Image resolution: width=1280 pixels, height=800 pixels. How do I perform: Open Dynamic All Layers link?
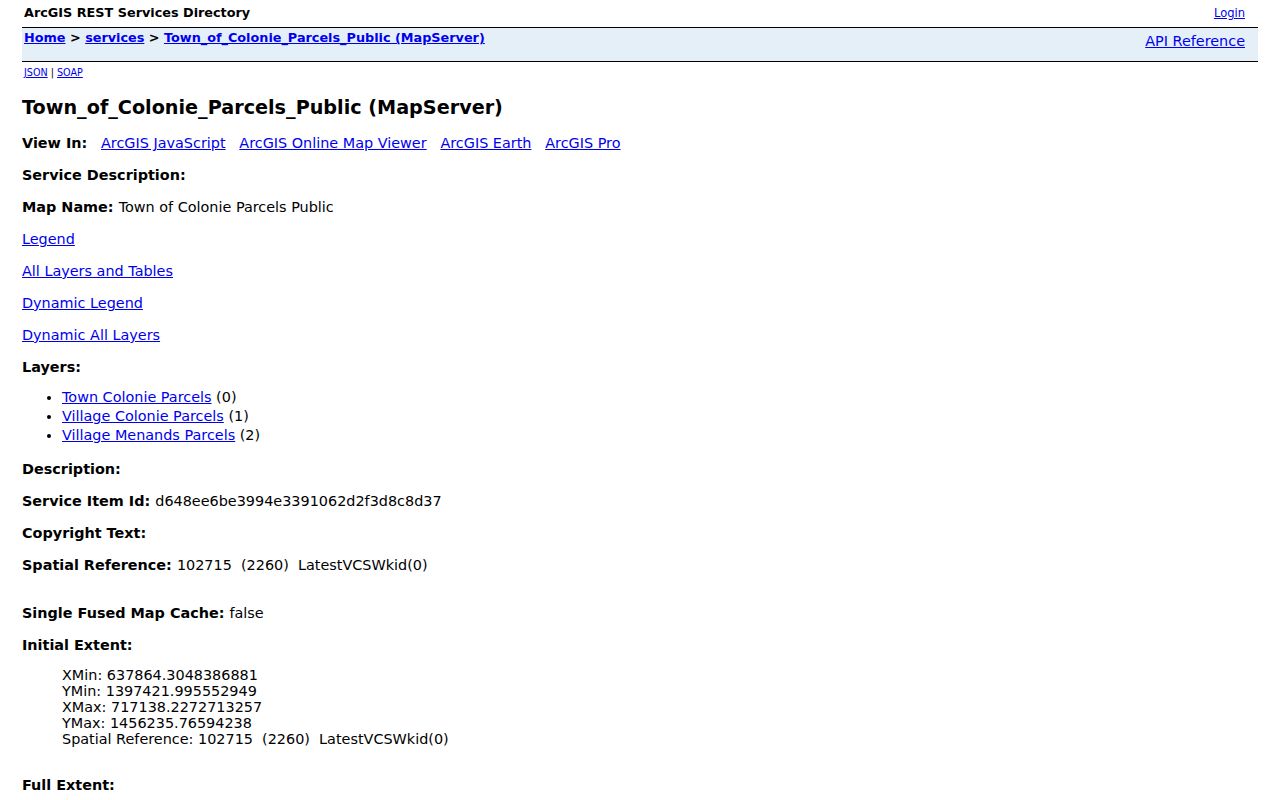pos(91,335)
